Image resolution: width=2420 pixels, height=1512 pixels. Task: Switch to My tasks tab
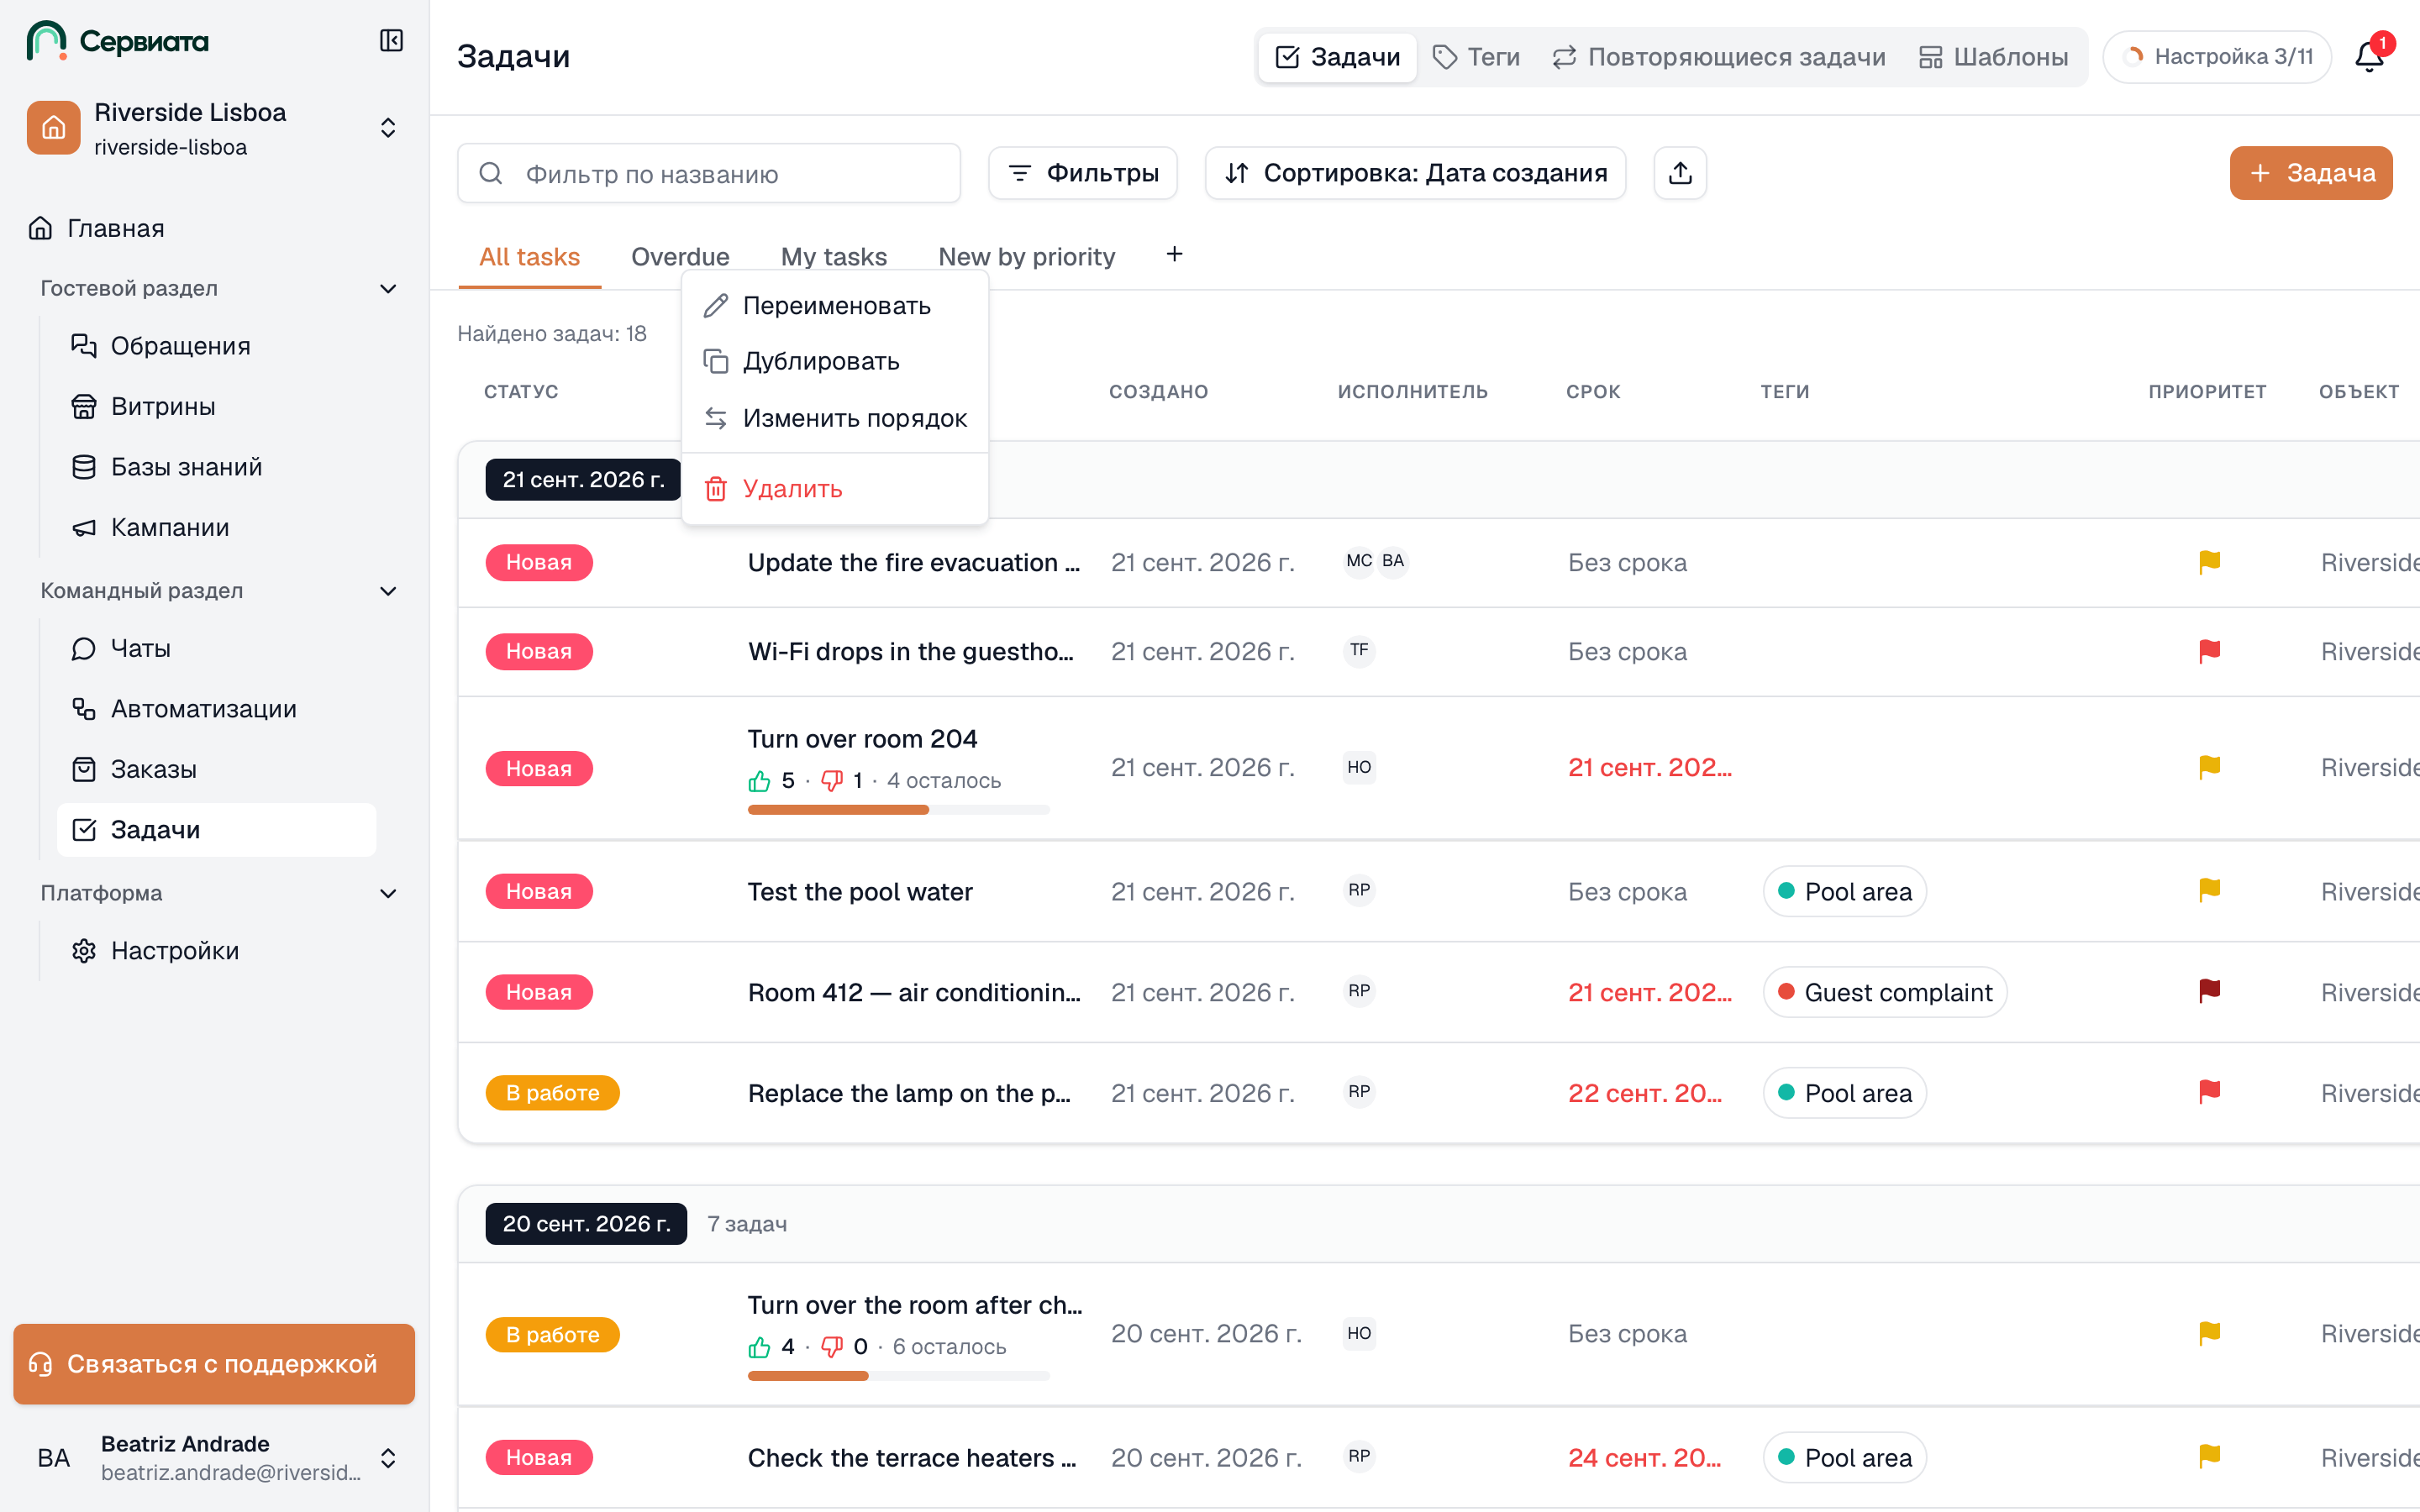[x=833, y=257]
